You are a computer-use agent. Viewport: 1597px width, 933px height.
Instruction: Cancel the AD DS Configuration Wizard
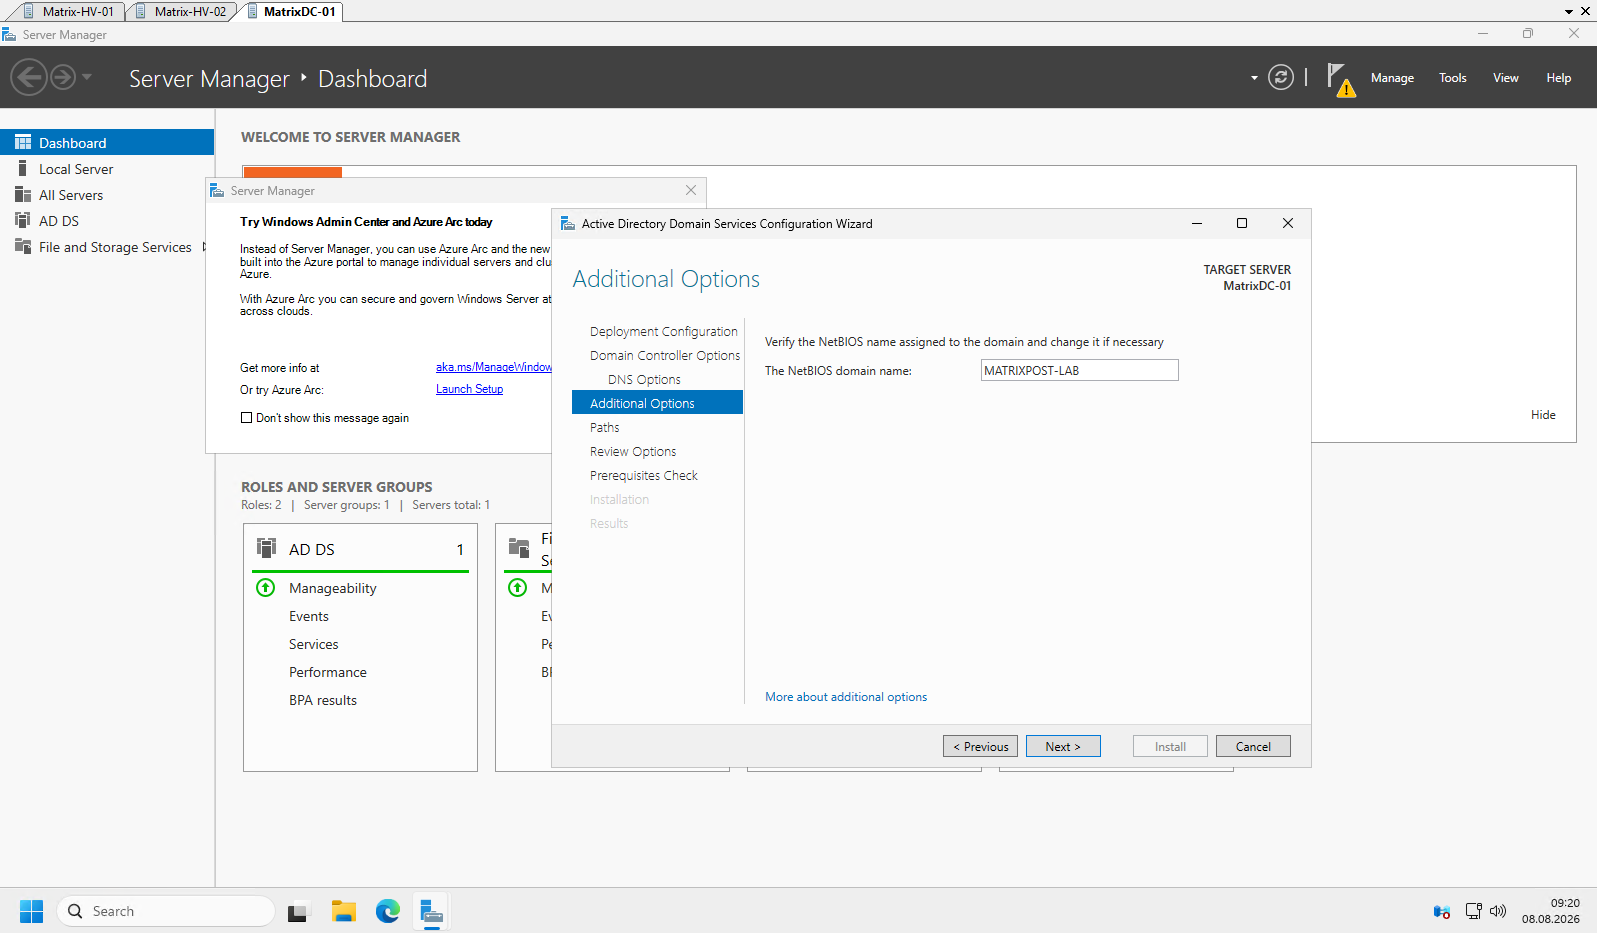pyautogui.click(x=1253, y=746)
